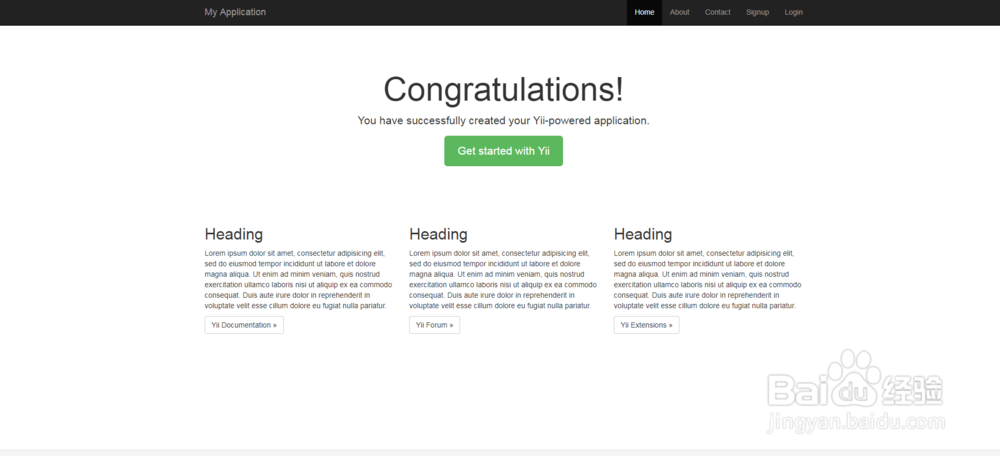
Task: Go to the Contact page
Action: pyautogui.click(x=717, y=12)
